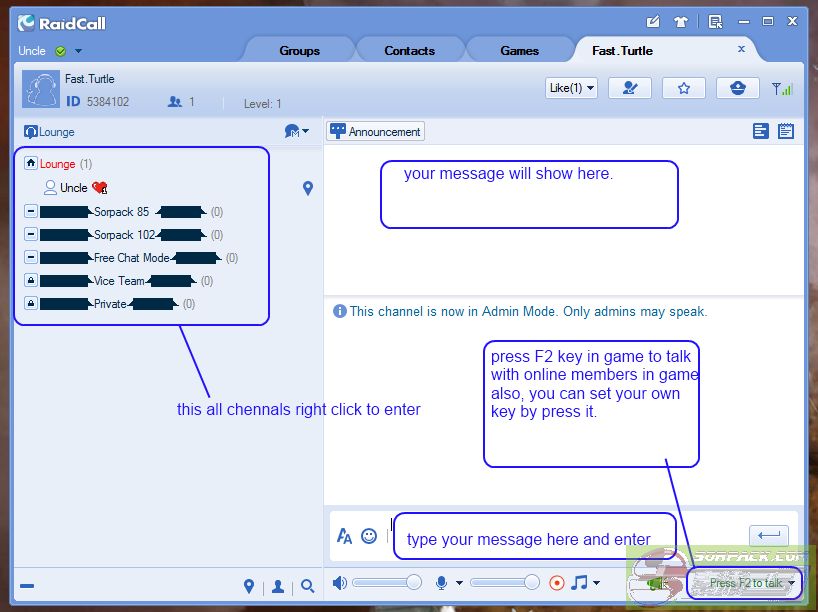Switch to the Groups tab
The height and width of the screenshot is (612, 818).
click(x=299, y=51)
